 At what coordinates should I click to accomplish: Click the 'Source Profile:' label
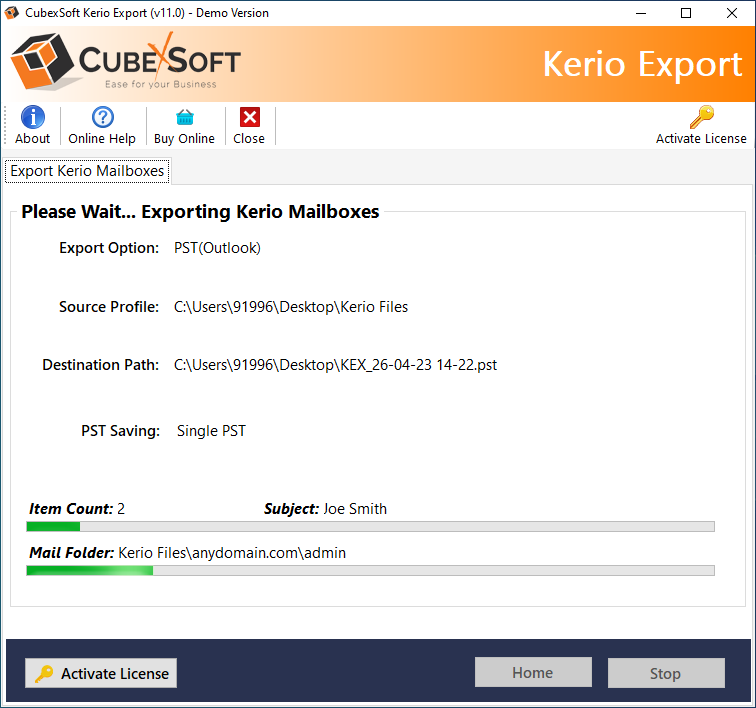click(109, 307)
